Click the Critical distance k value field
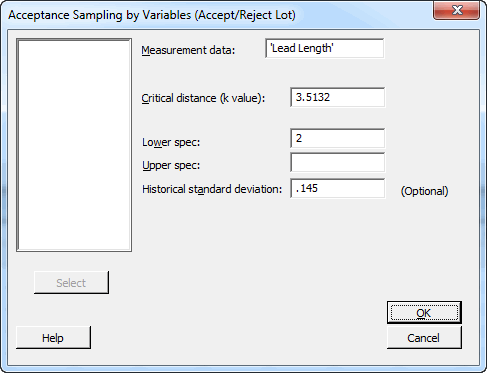The height and width of the screenshot is (373, 487). pos(337,97)
